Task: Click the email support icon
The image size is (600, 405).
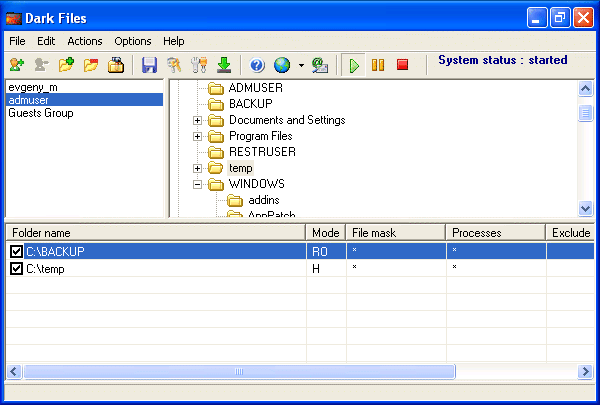Action: click(320, 65)
